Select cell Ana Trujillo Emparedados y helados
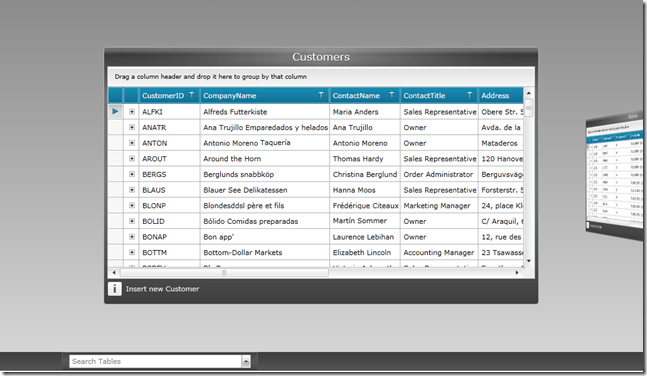 pos(265,128)
